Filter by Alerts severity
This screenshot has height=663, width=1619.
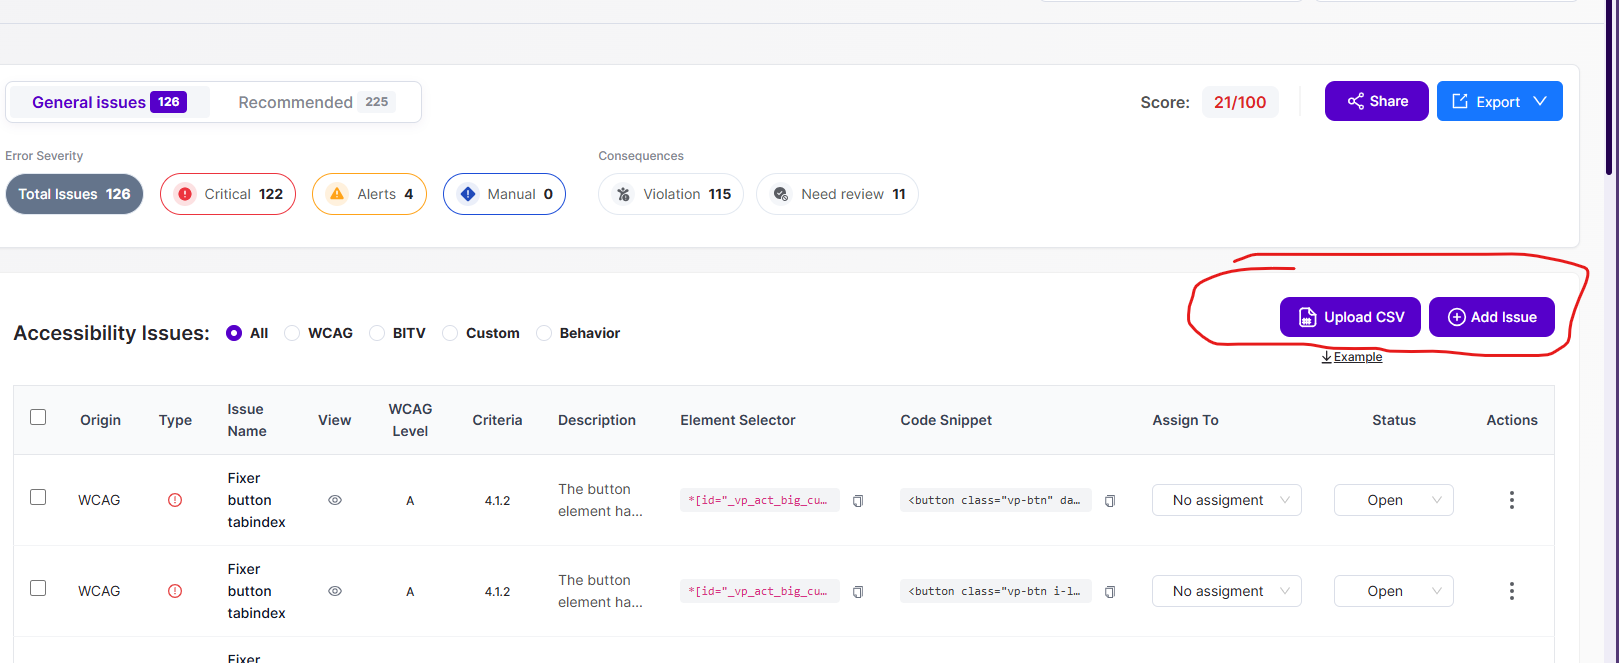pyautogui.click(x=369, y=194)
